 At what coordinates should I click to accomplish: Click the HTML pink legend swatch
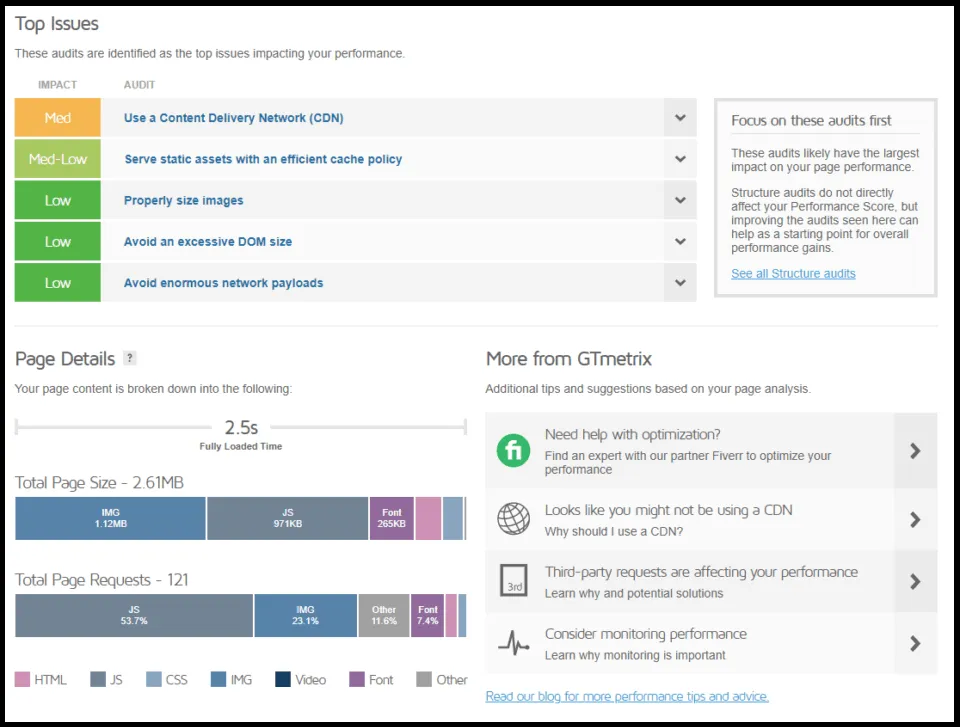22,679
